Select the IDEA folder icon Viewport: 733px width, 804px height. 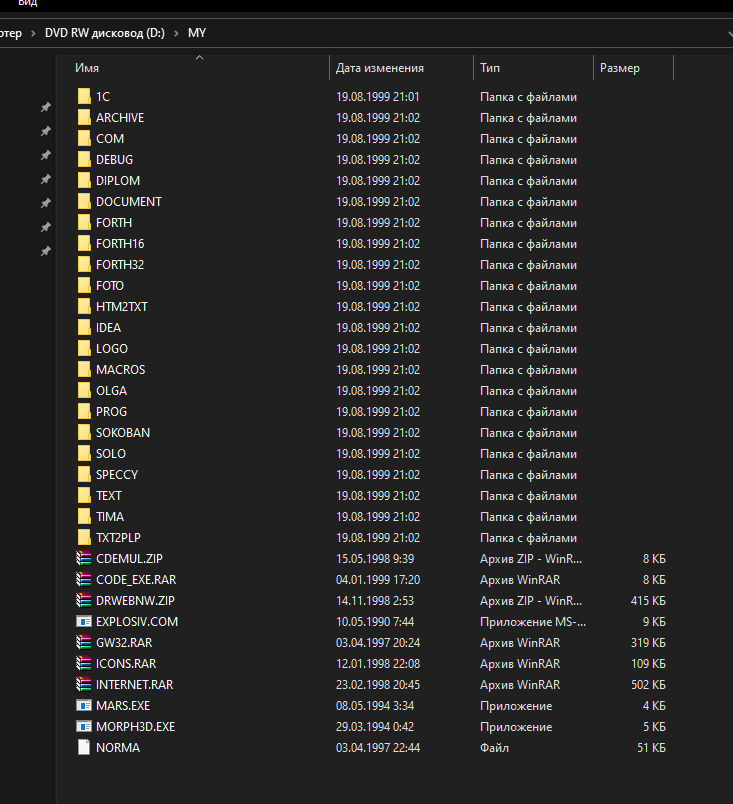(x=84, y=328)
